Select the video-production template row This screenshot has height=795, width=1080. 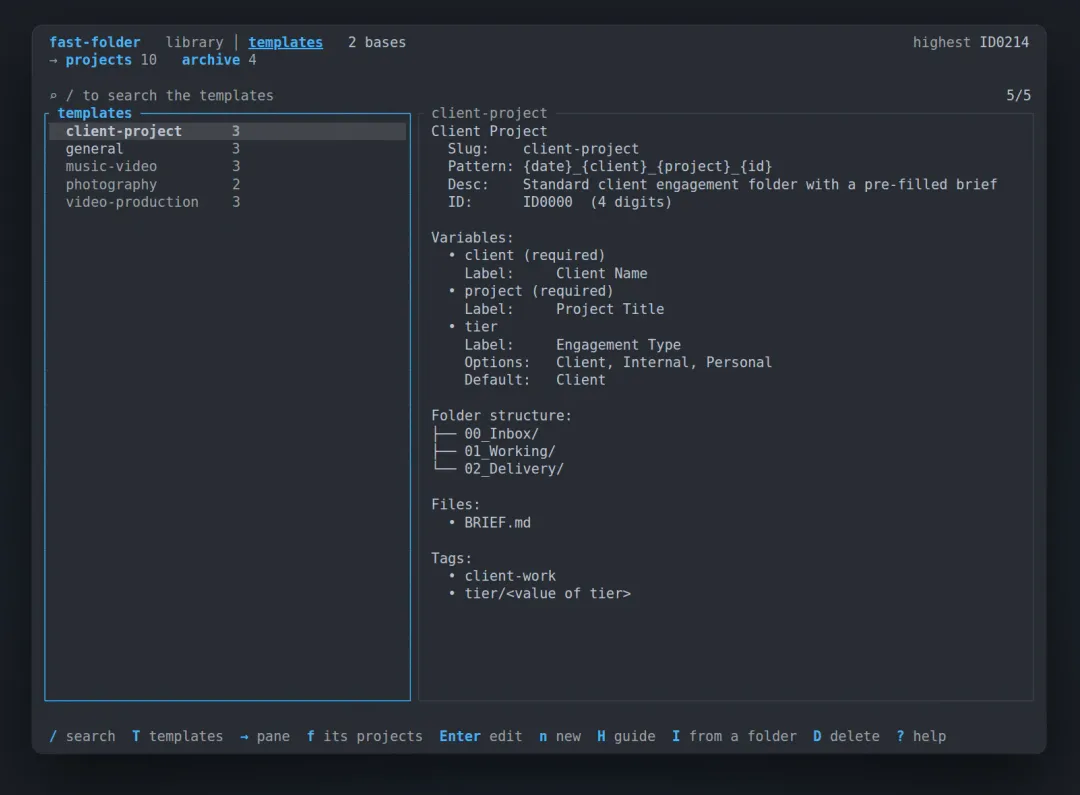coord(227,203)
